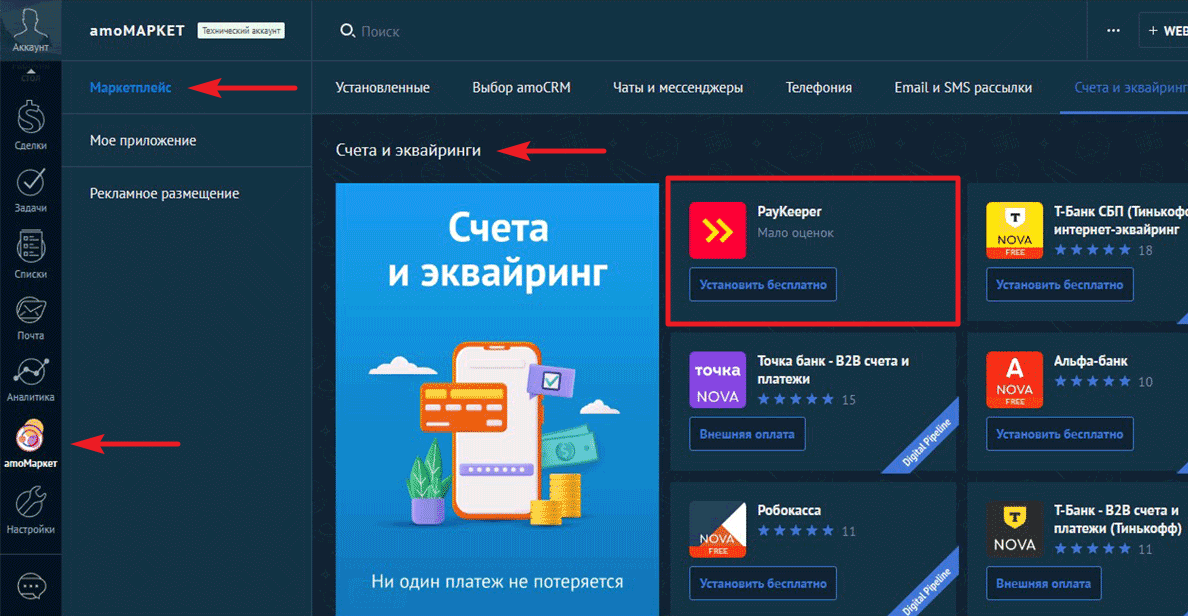The image size is (1188, 616).
Task: Open Списки sidebar icon
Action: 31,252
